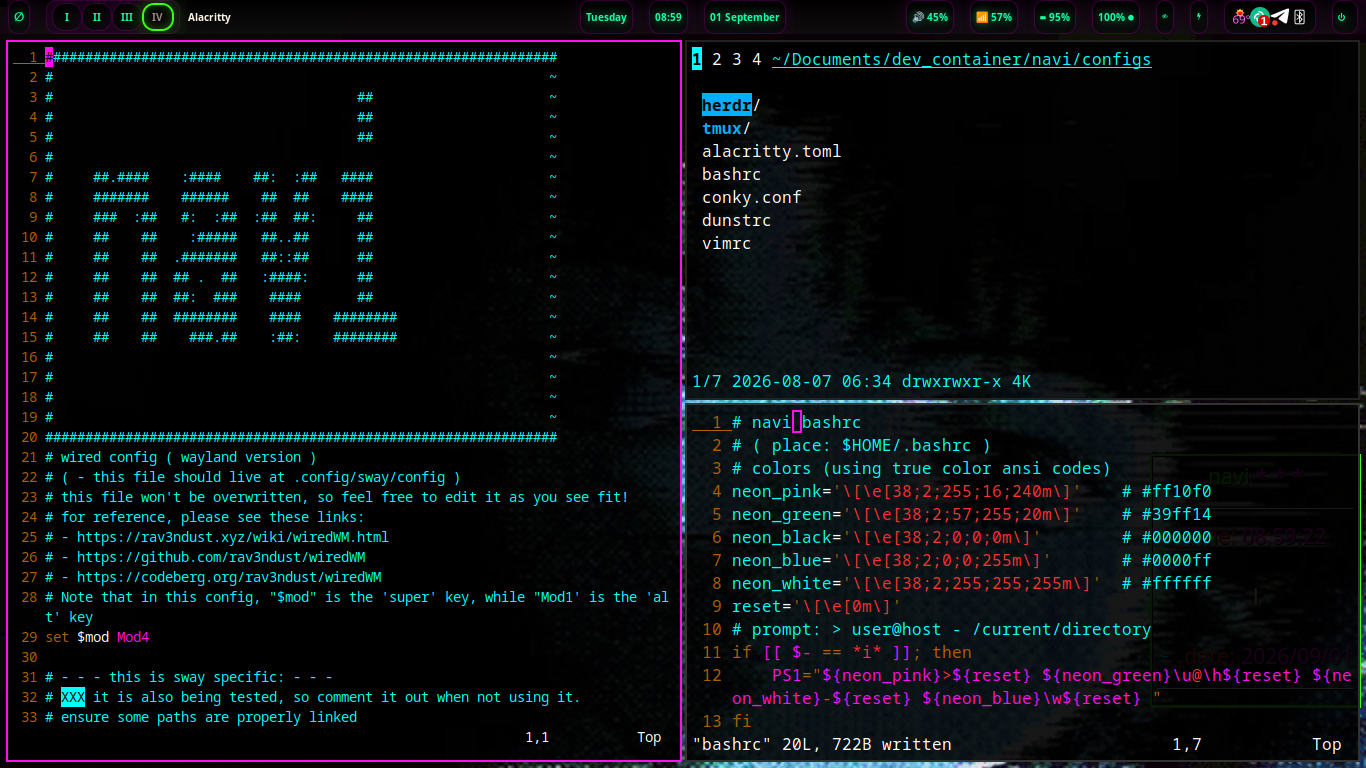Click the https://github.com/rav3ndust/wiredWM link
Screen dimensions: 1366x768
point(221,557)
